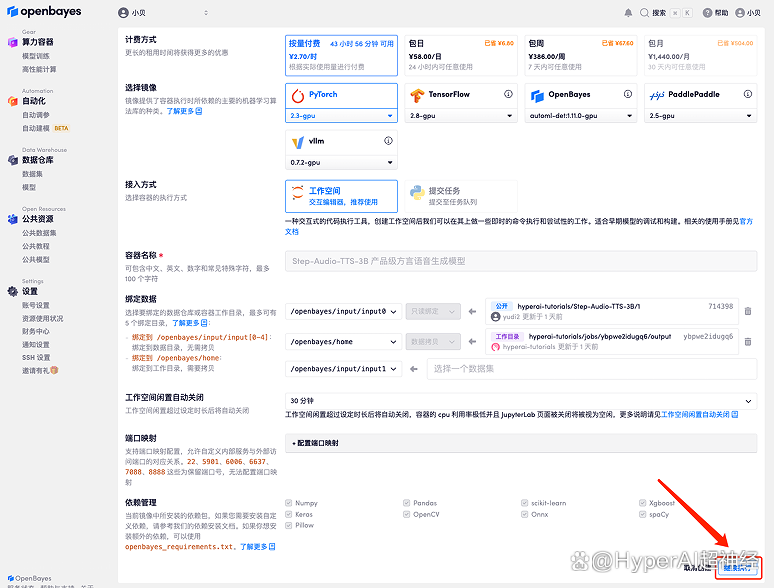Click the 配置端口映射 button

521,443
